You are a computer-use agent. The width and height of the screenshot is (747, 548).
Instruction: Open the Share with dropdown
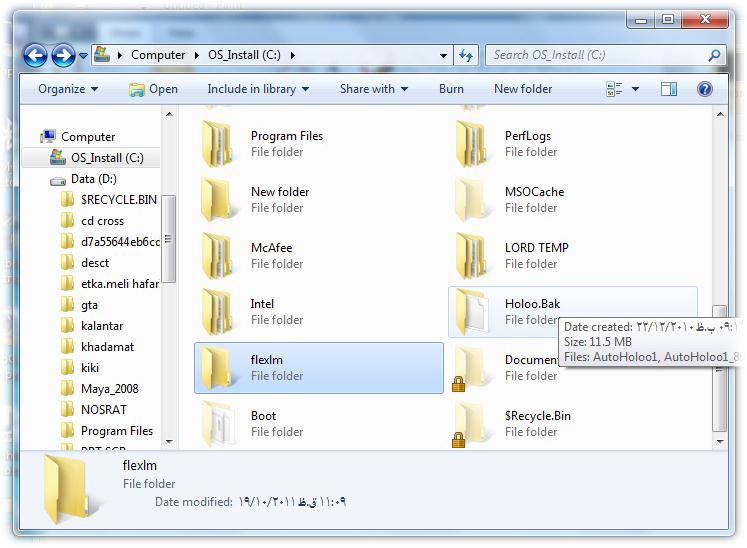pyautogui.click(x=374, y=89)
